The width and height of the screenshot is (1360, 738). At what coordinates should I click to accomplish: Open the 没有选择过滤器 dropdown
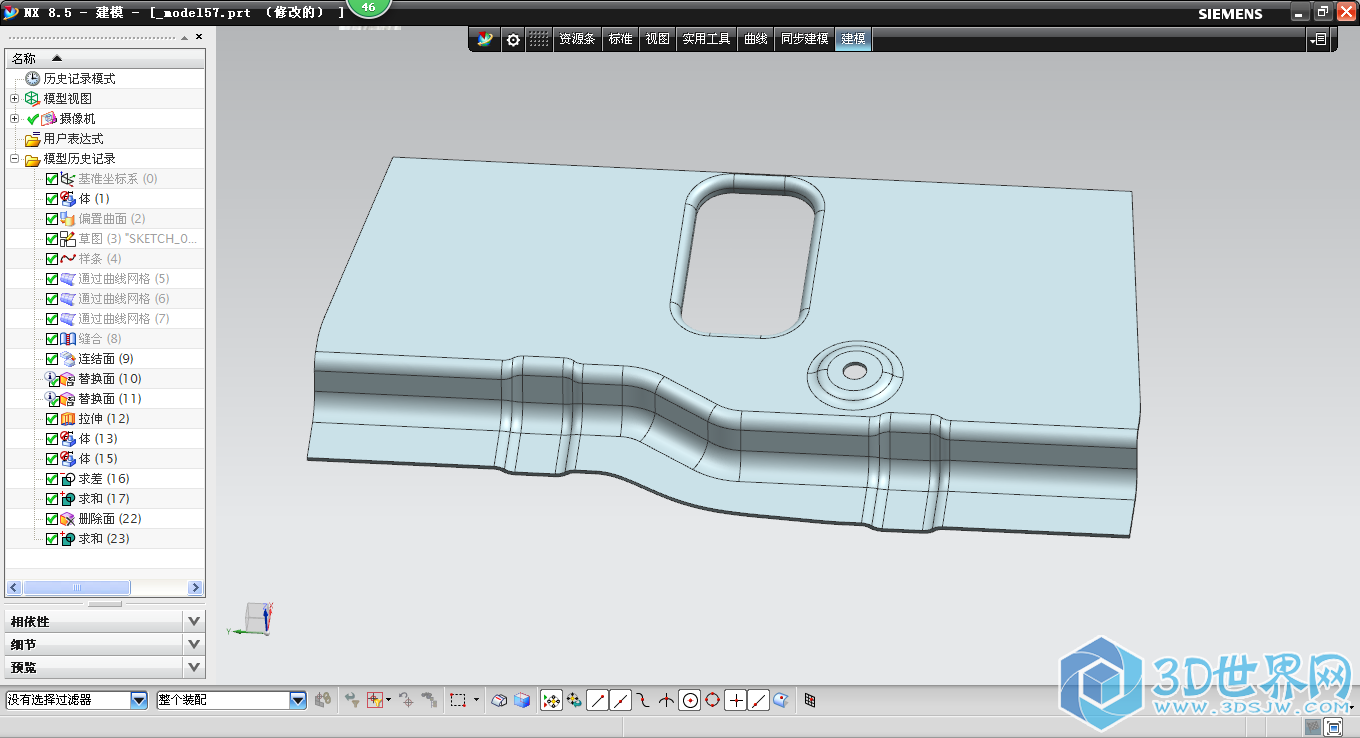139,700
